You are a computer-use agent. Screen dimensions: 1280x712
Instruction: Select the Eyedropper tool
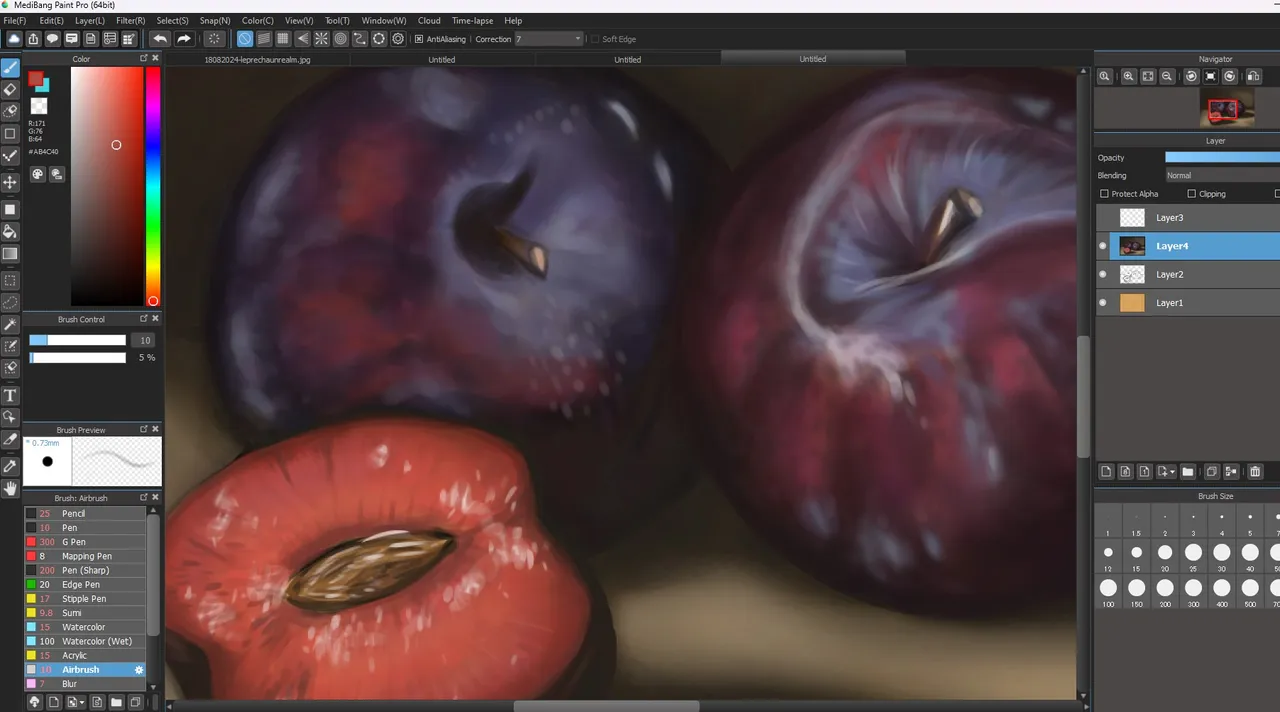(x=10, y=466)
